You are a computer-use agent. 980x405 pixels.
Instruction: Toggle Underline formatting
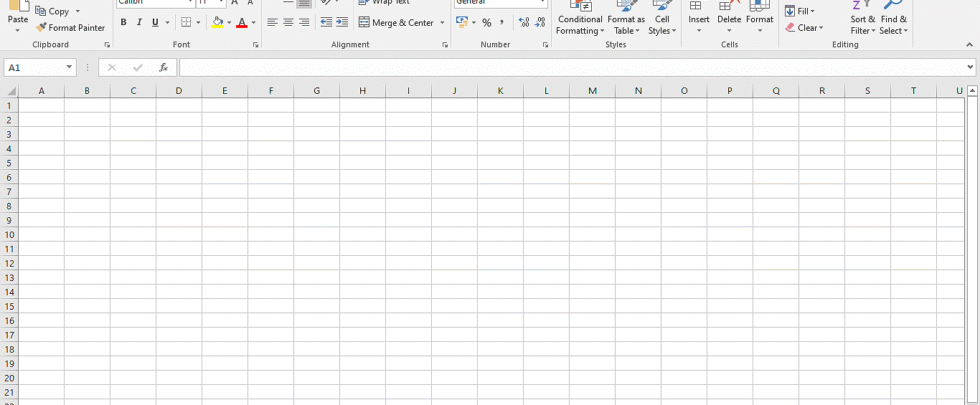click(154, 22)
